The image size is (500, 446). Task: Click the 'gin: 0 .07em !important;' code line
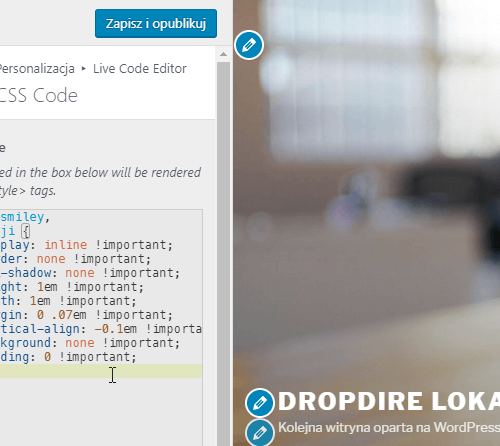point(86,315)
